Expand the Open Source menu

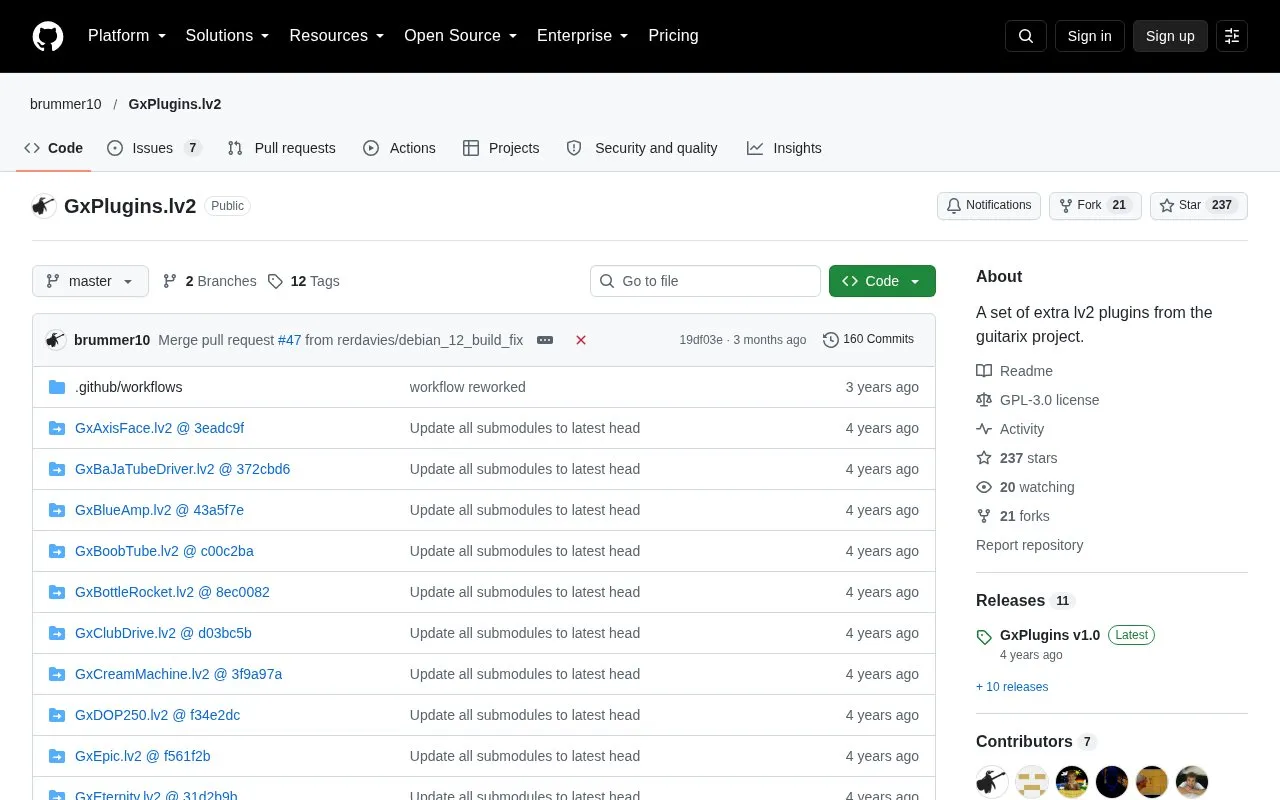461,36
